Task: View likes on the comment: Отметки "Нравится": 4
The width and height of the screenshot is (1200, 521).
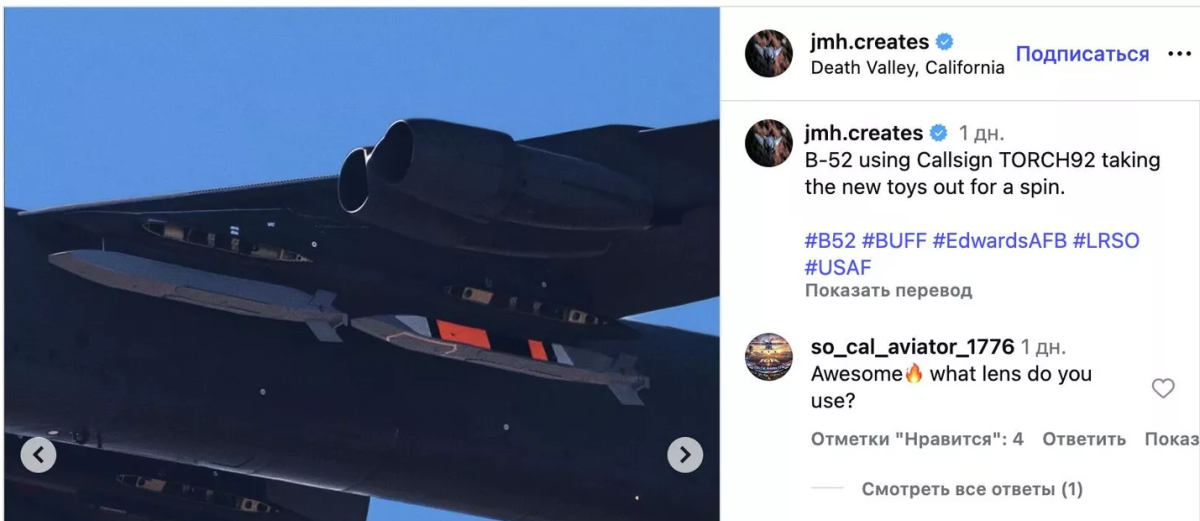Action: 917,439
